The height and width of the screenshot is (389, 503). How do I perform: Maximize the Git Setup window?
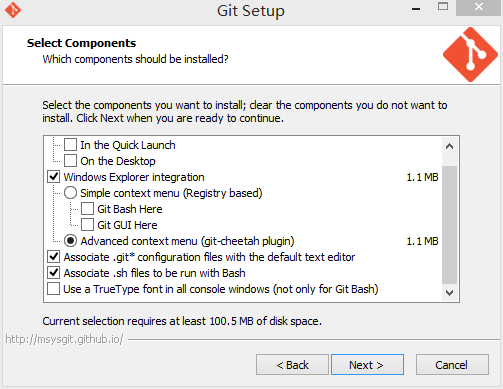(443, 7)
